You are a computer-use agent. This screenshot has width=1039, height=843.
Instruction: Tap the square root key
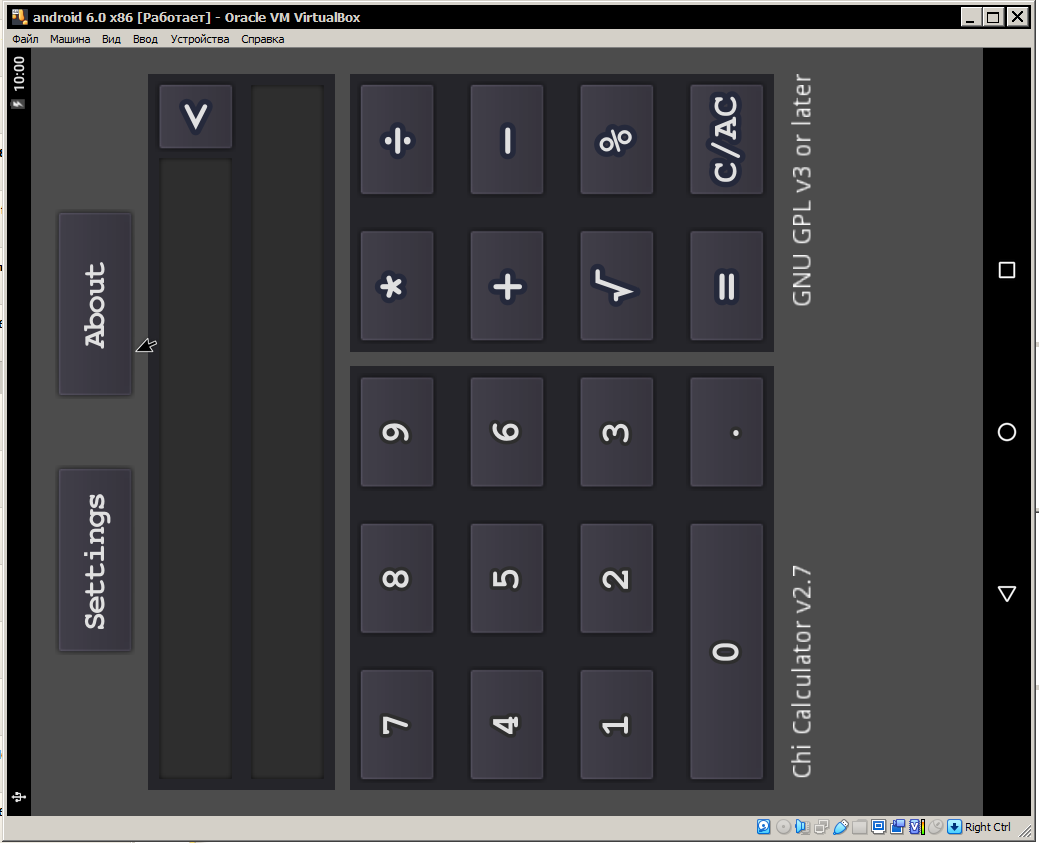616,286
